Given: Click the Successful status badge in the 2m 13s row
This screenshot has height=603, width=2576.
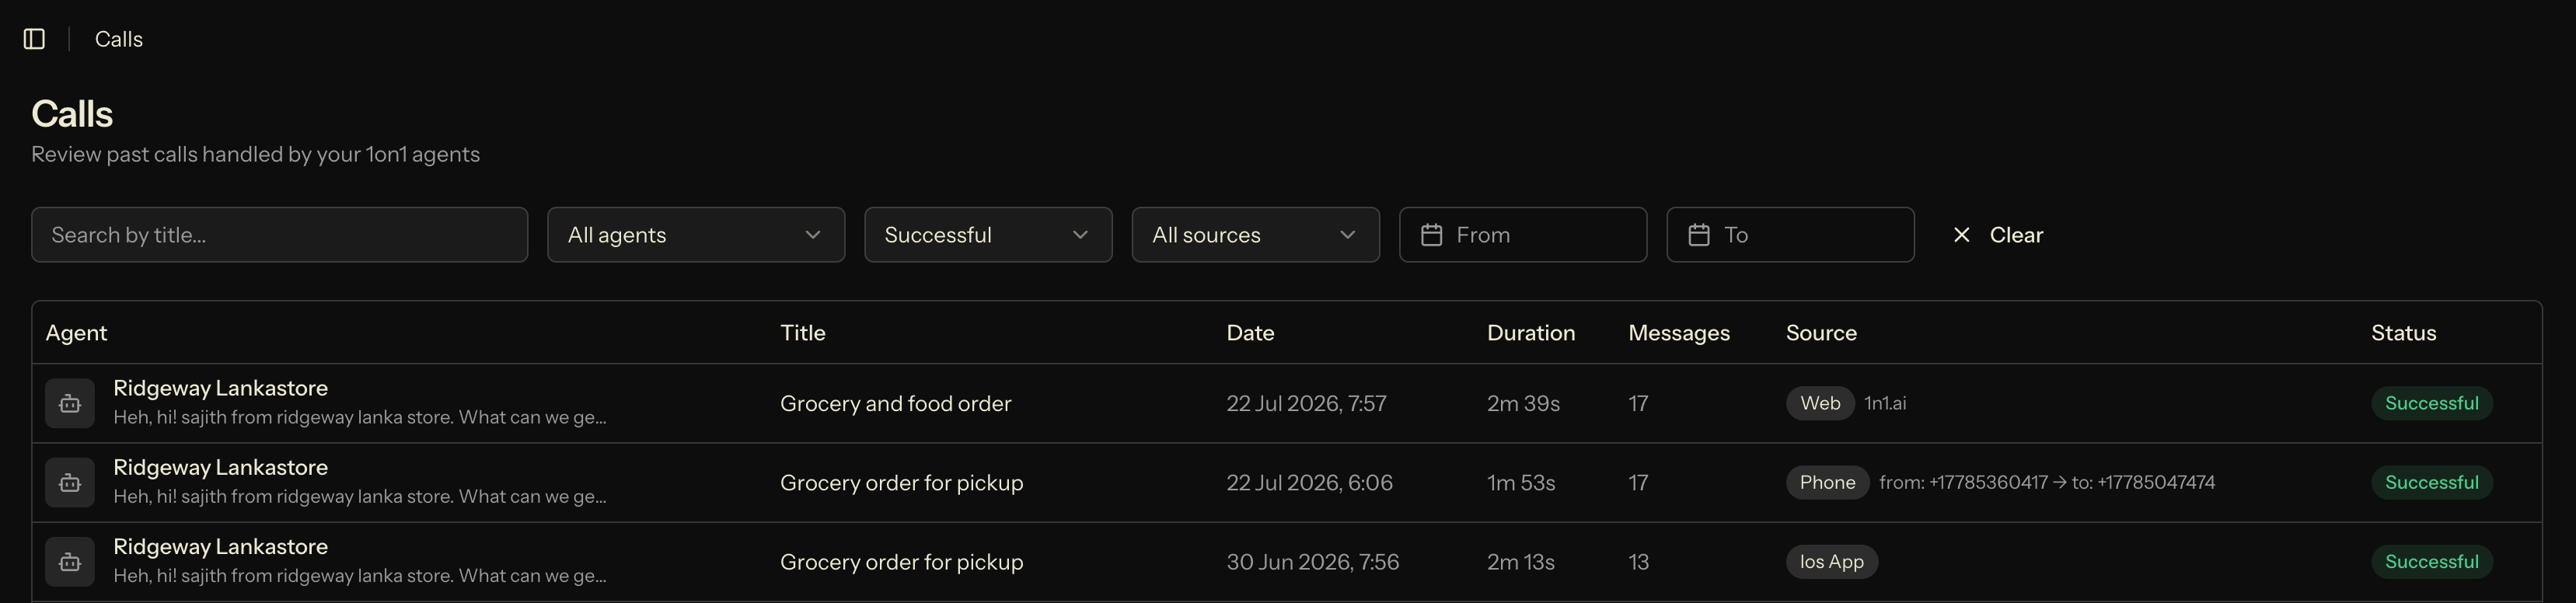Looking at the screenshot, I should point(2431,562).
